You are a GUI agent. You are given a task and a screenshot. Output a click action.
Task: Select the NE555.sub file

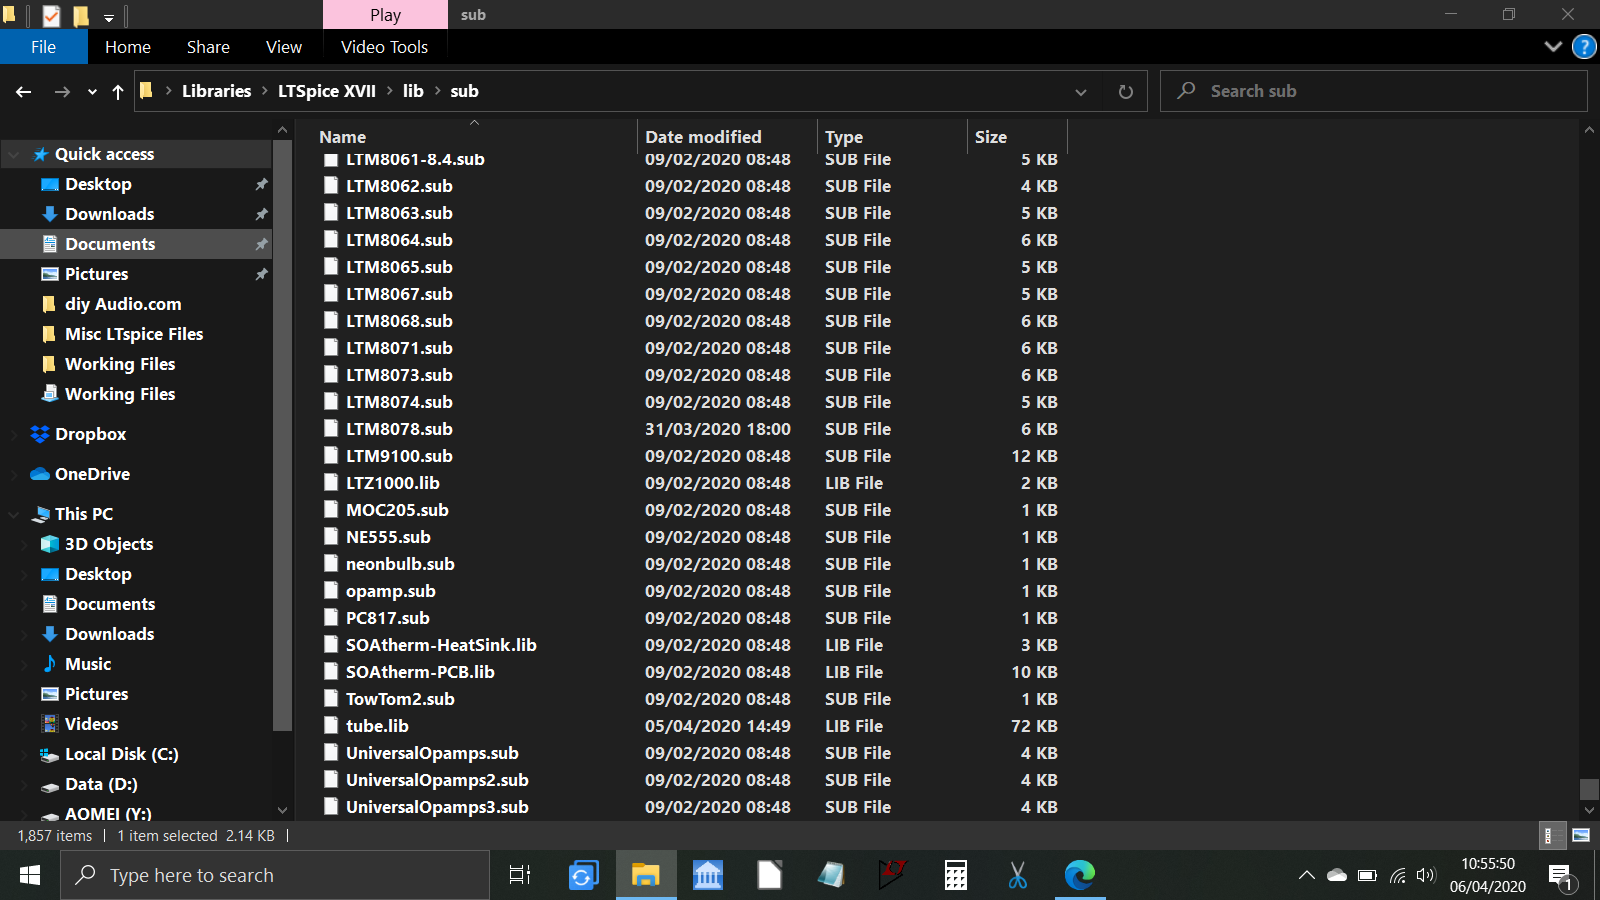pyautogui.click(x=388, y=537)
